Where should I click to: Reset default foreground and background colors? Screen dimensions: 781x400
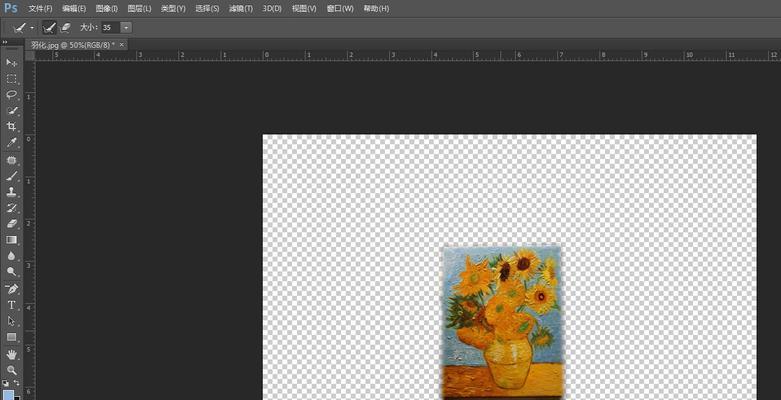coord(5,383)
